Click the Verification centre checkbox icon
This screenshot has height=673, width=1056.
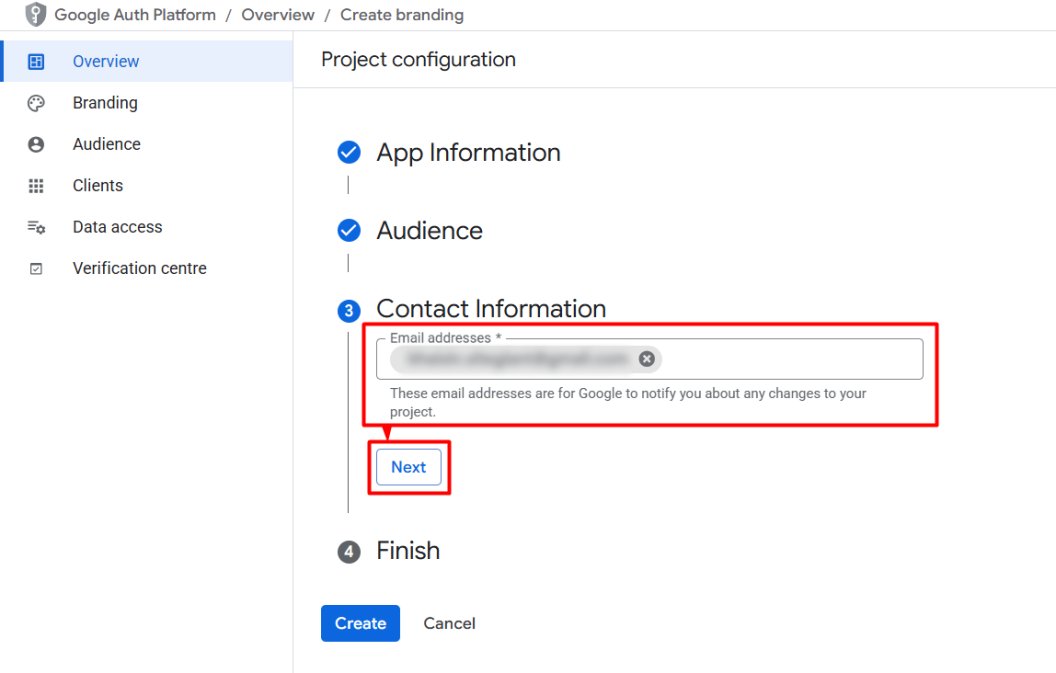(x=36, y=269)
